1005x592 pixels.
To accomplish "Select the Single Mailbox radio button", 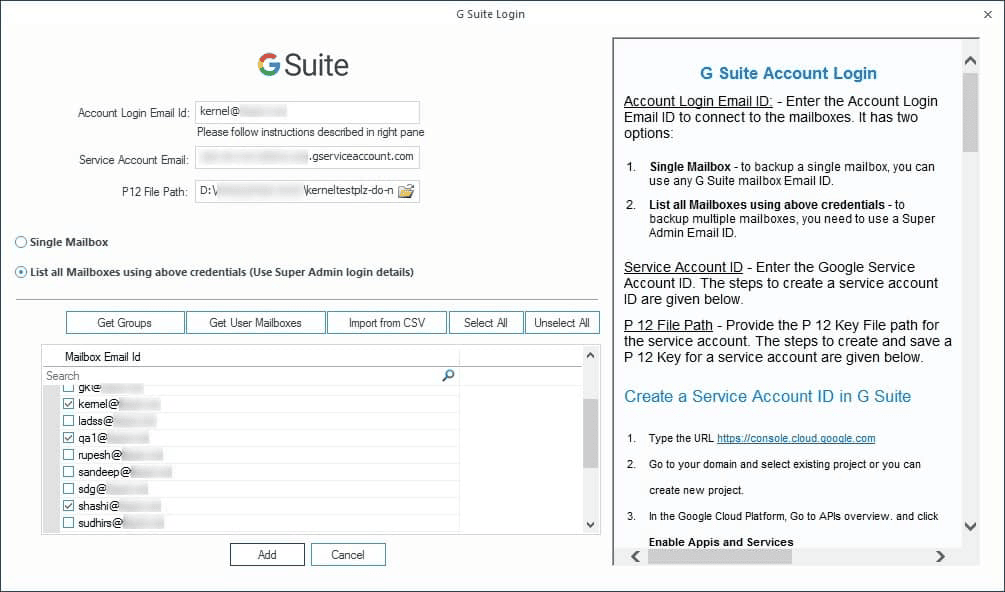I will pos(21,242).
